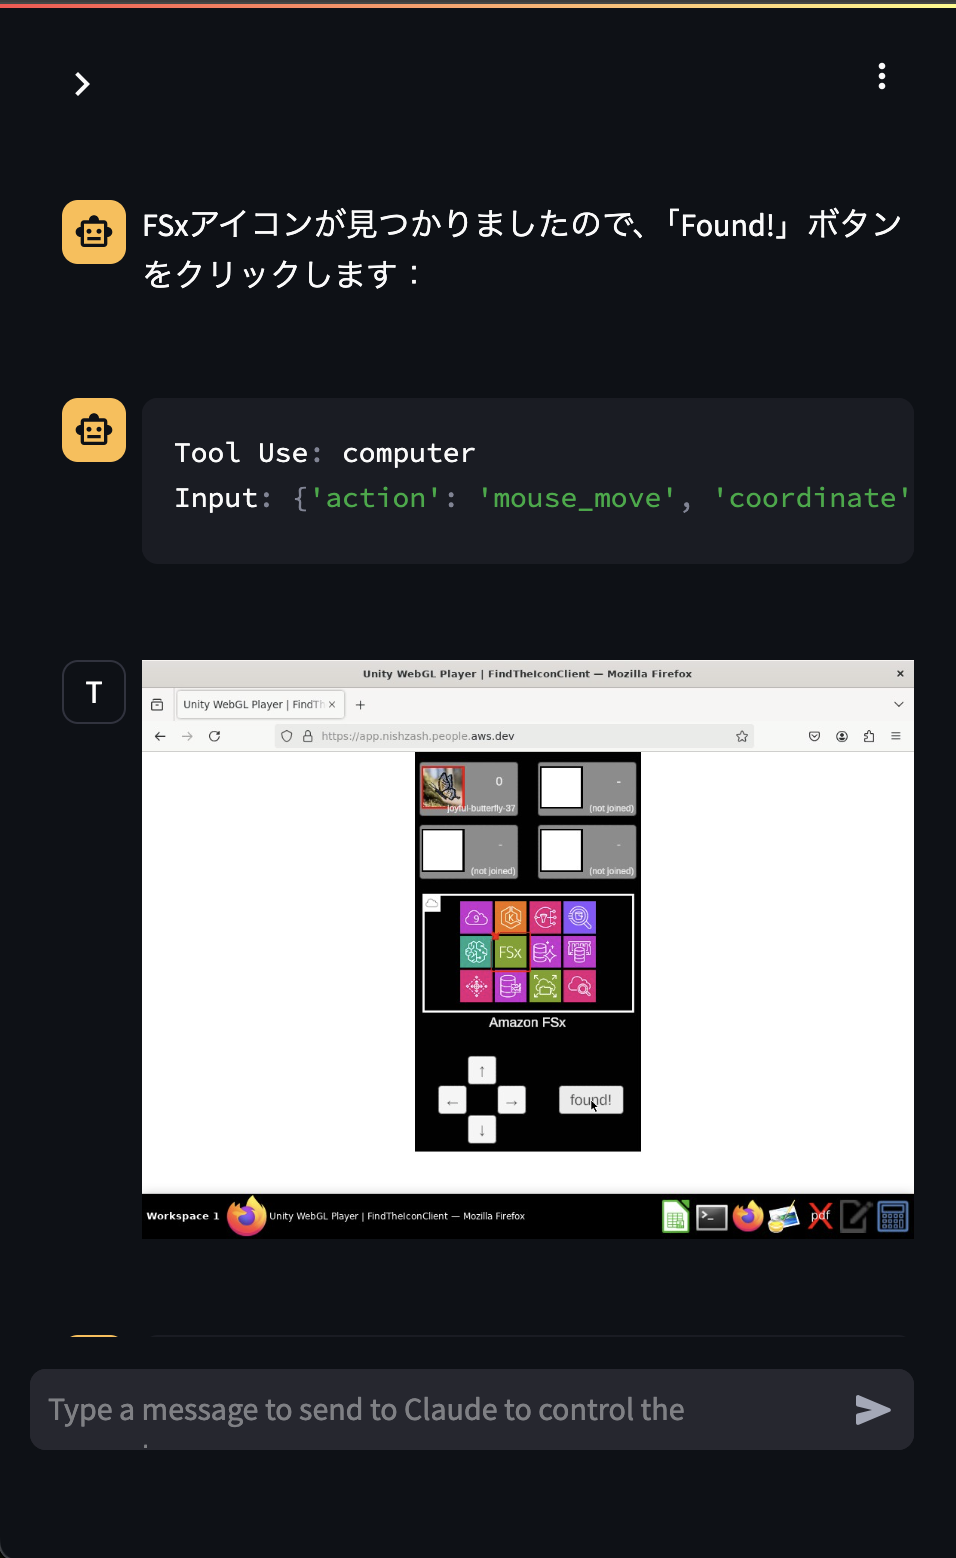Launch the calculator from taskbar
The width and height of the screenshot is (956, 1558).
(x=893, y=1217)
